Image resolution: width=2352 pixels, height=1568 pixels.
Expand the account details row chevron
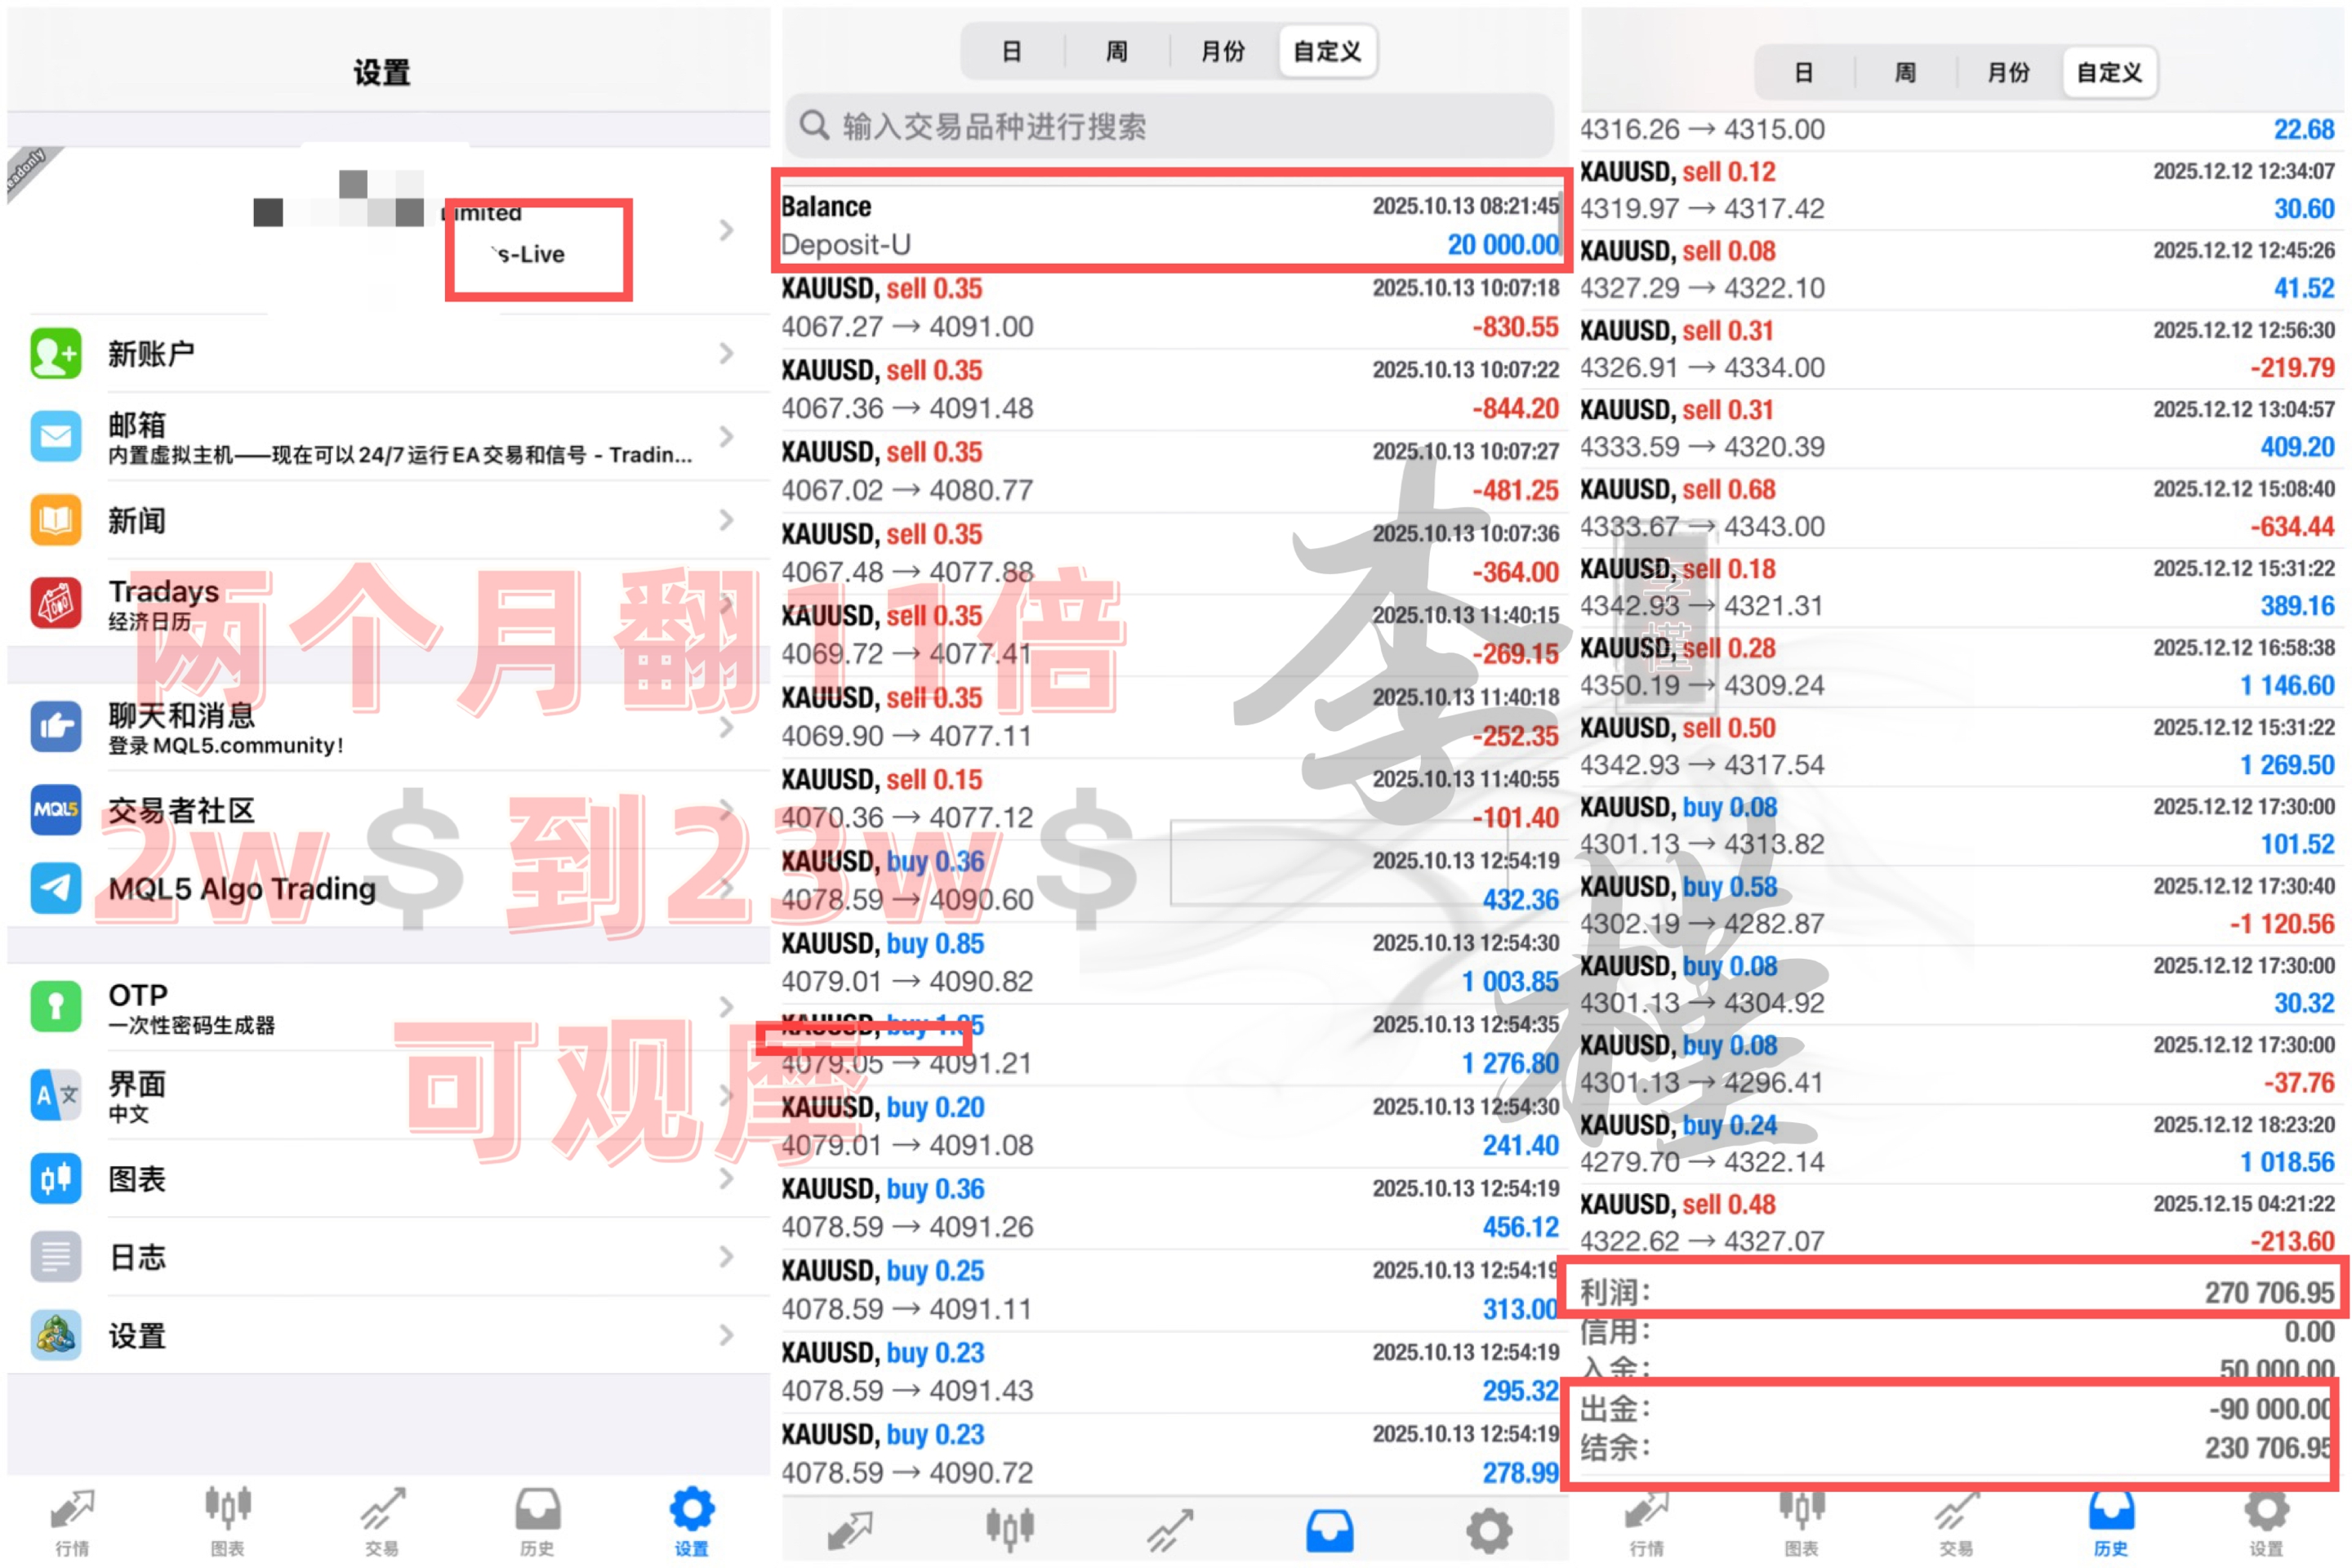point(727,230)
